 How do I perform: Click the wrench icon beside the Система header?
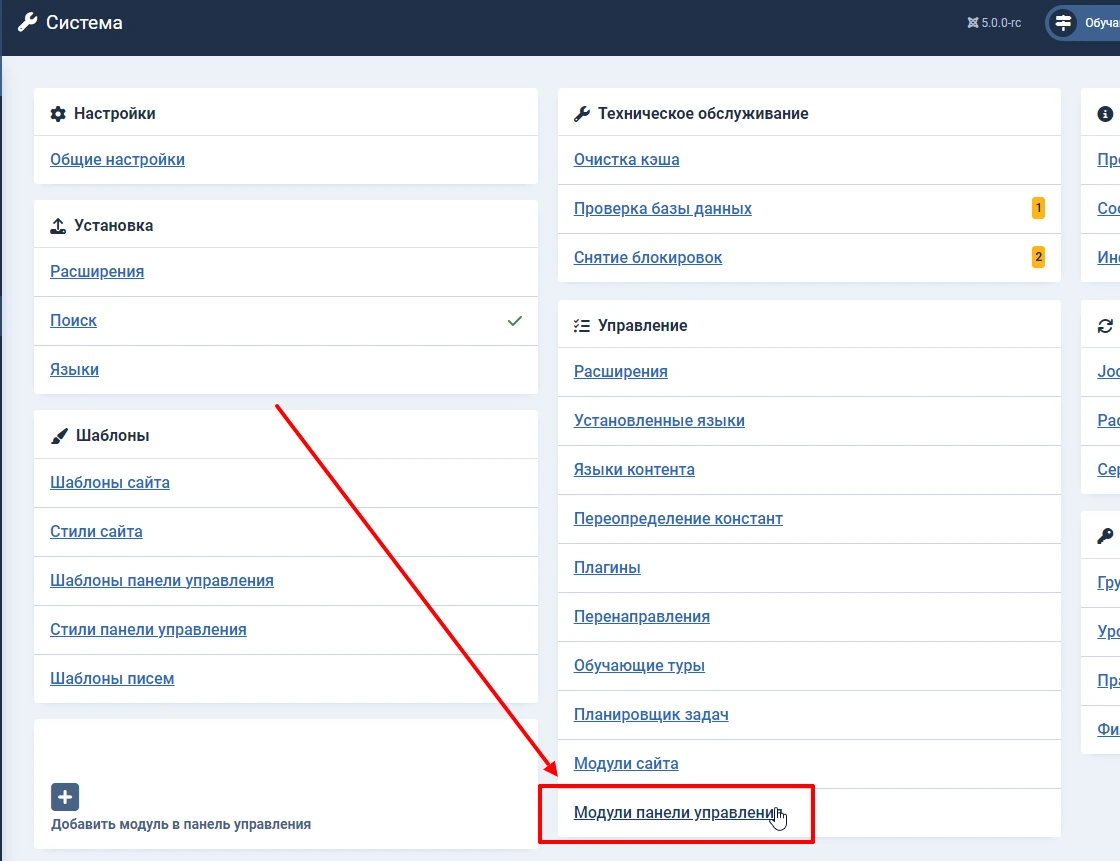(x=28, y=21)
